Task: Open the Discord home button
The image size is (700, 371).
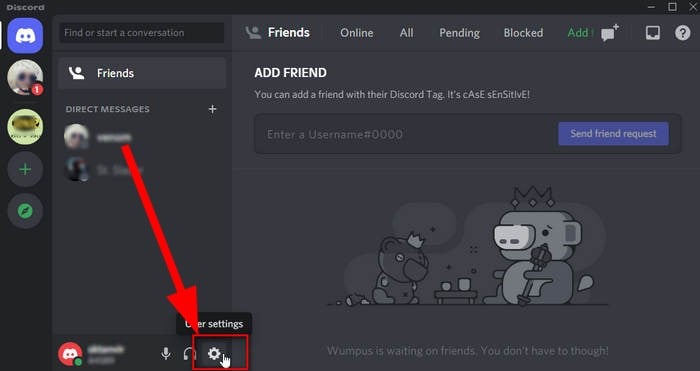Action: pos(25,36)
